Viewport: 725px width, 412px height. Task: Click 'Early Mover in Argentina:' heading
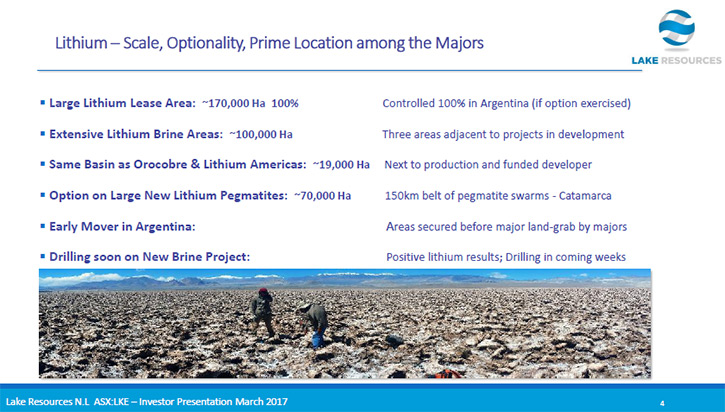[122, 227]
